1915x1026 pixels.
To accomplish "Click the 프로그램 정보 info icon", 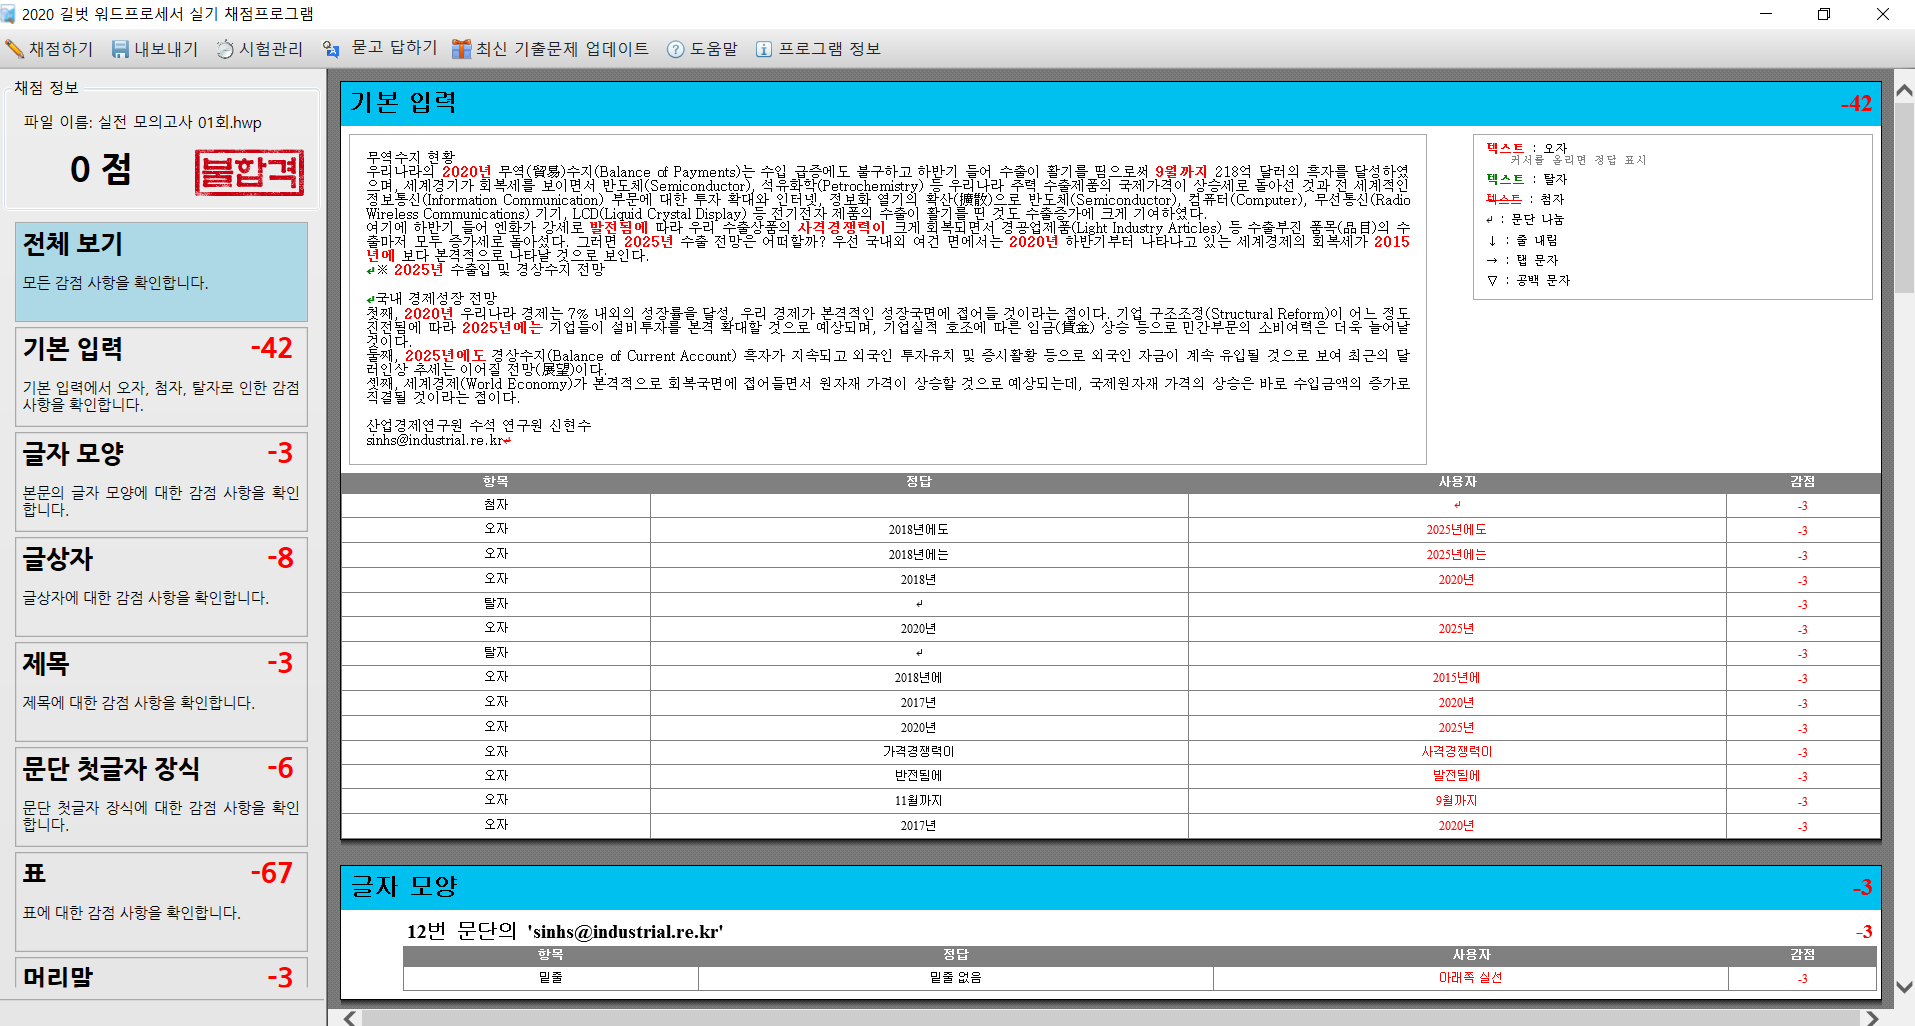I will click(764, 49).
